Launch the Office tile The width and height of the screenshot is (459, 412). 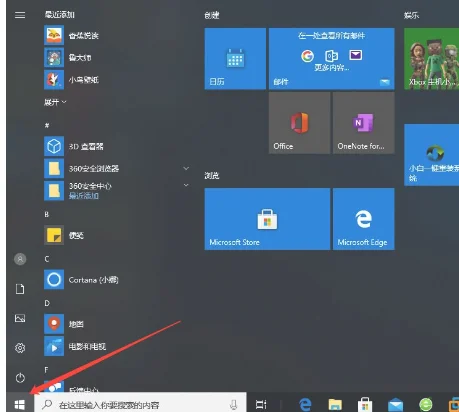(299, 123)
